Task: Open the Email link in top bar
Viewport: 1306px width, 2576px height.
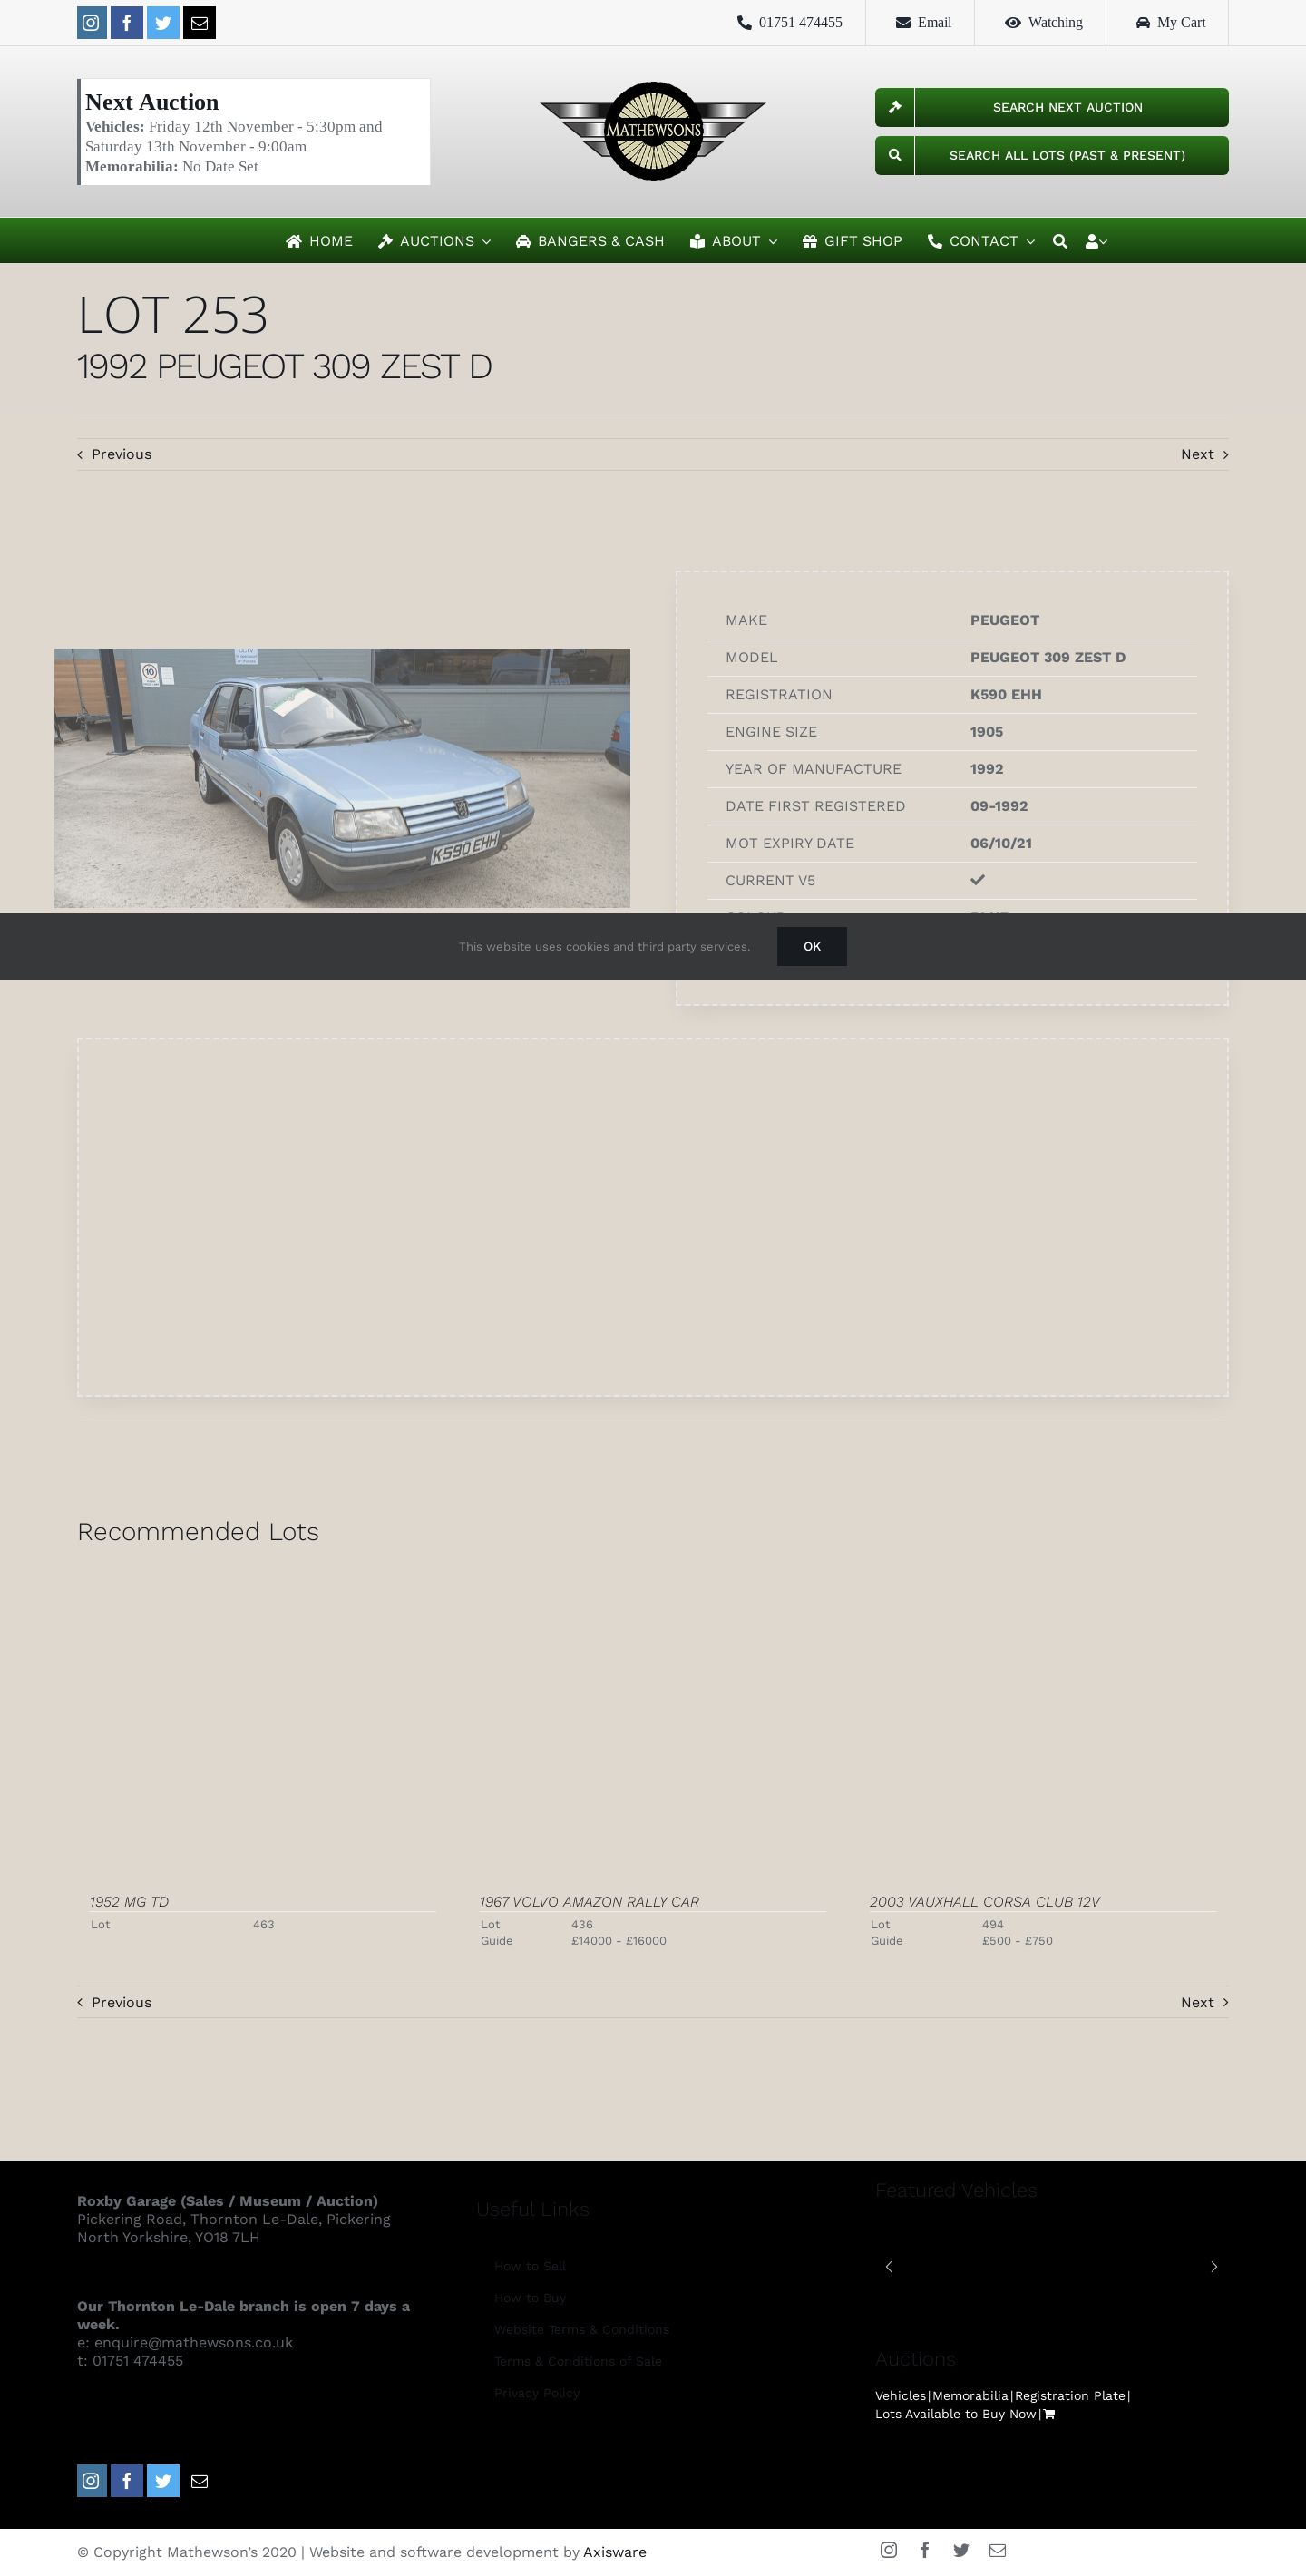Action: (923, 22)
